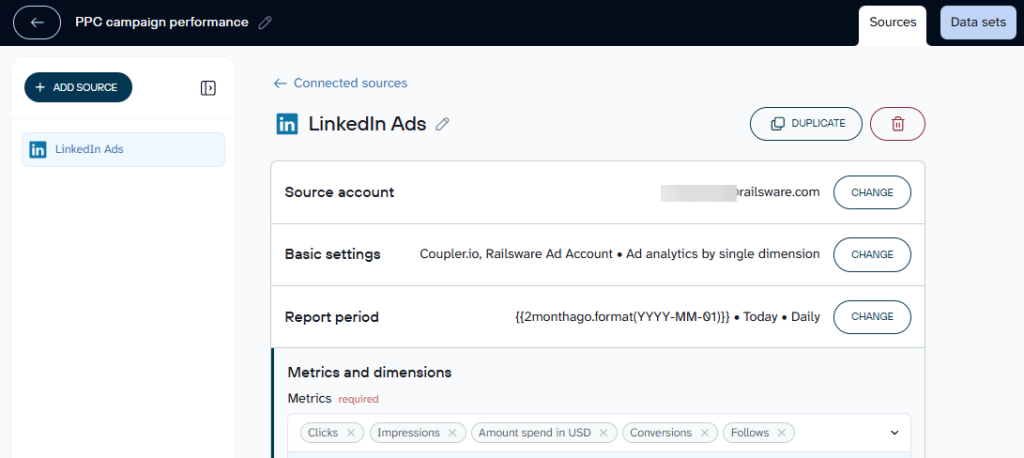Click the red required label under Metrics
The width and height of the screenshot is (1024, 458).
359,399
